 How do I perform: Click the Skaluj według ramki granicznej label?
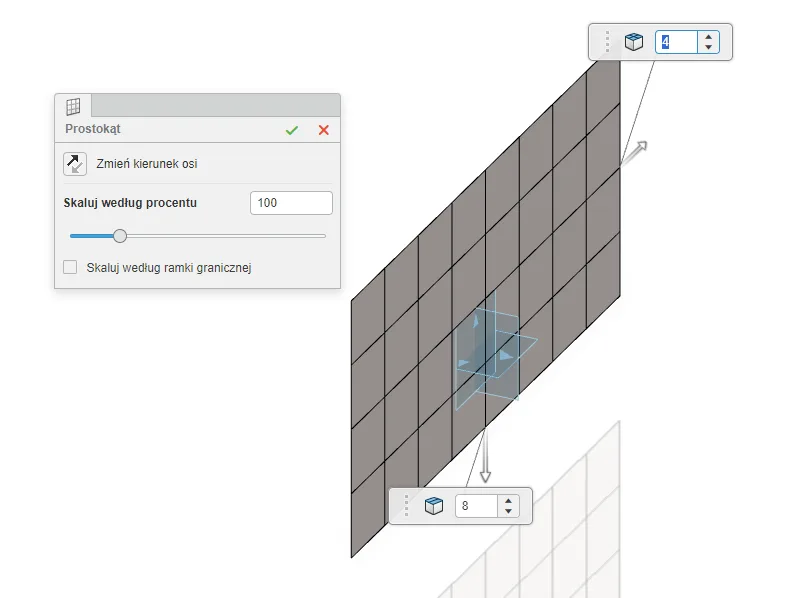point(169,268)
